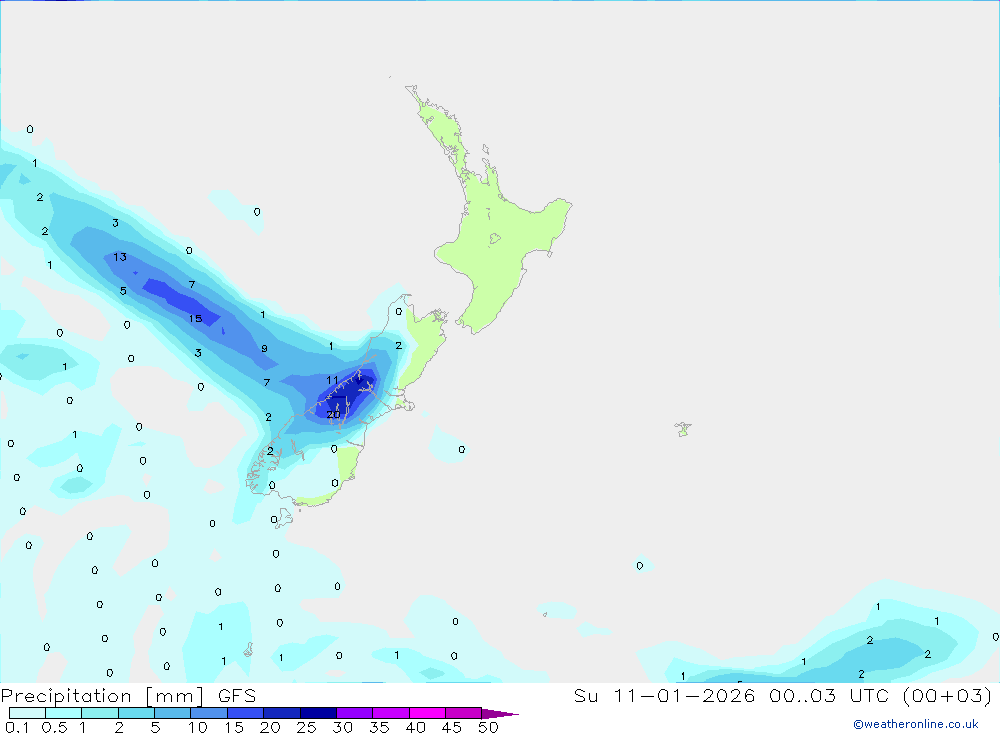Image resolution: width=1000 pixels, height=733 pixels.
Task: Click the legend label "50"
Action: click(488, 727)
